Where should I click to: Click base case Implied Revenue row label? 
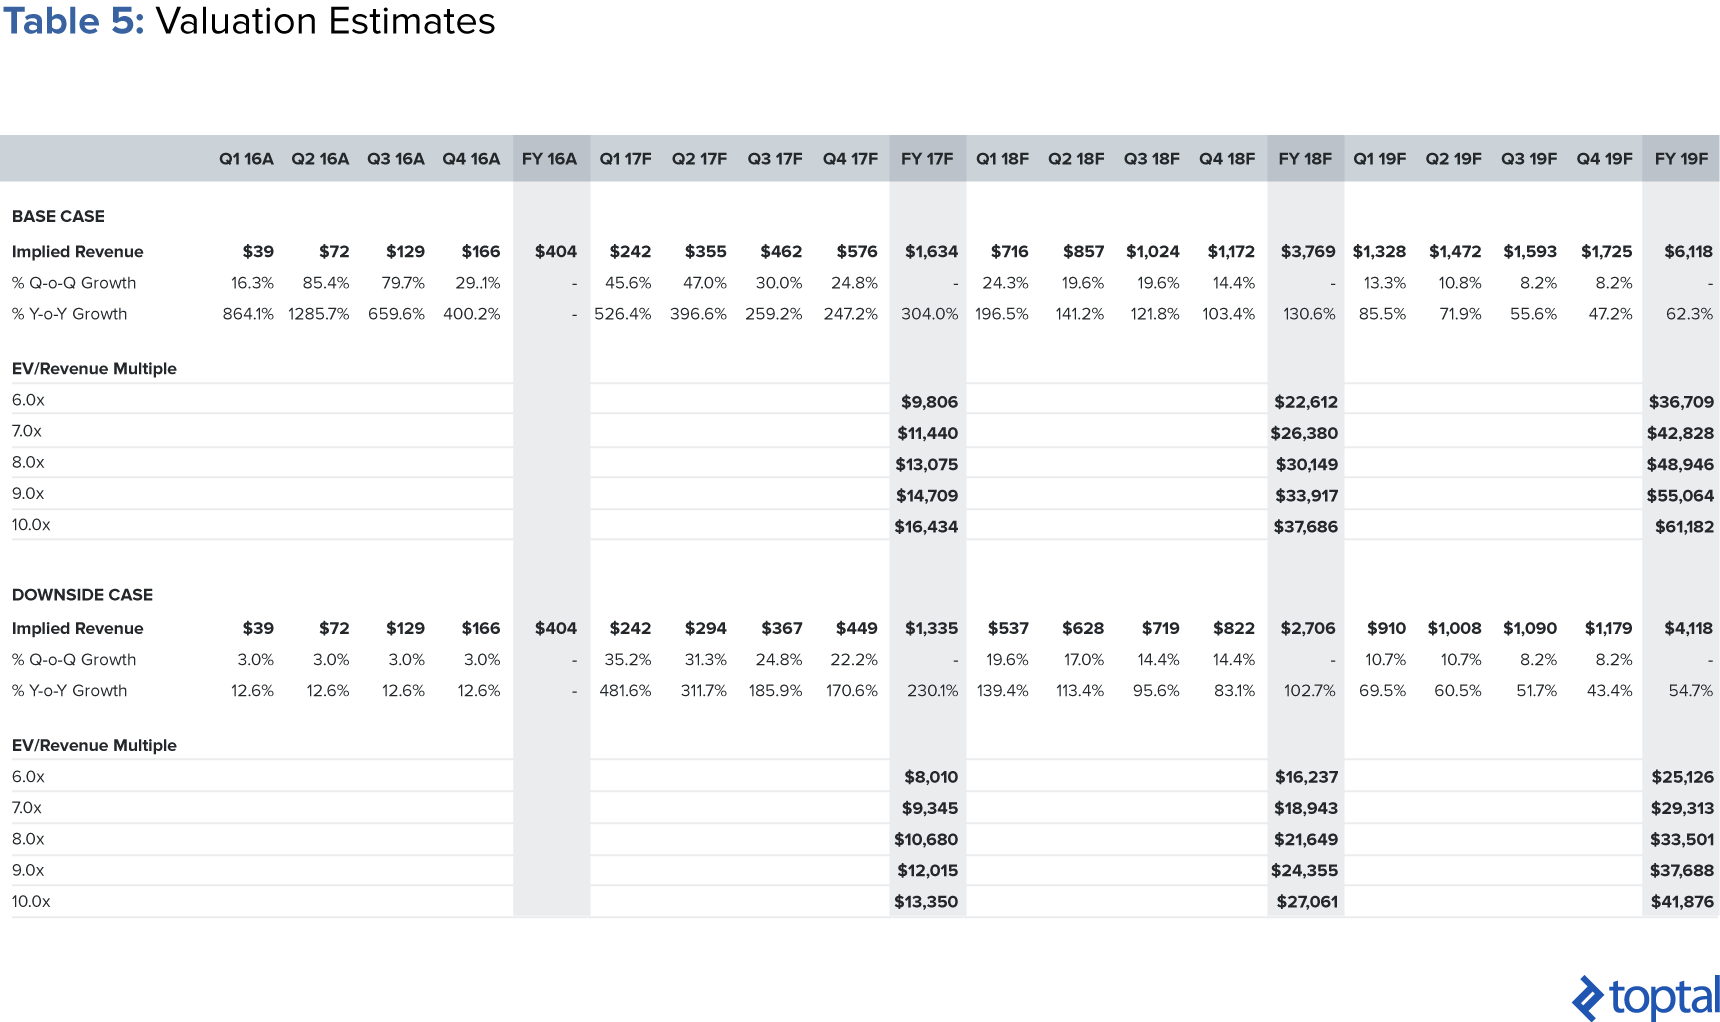[x=77, y=252]
